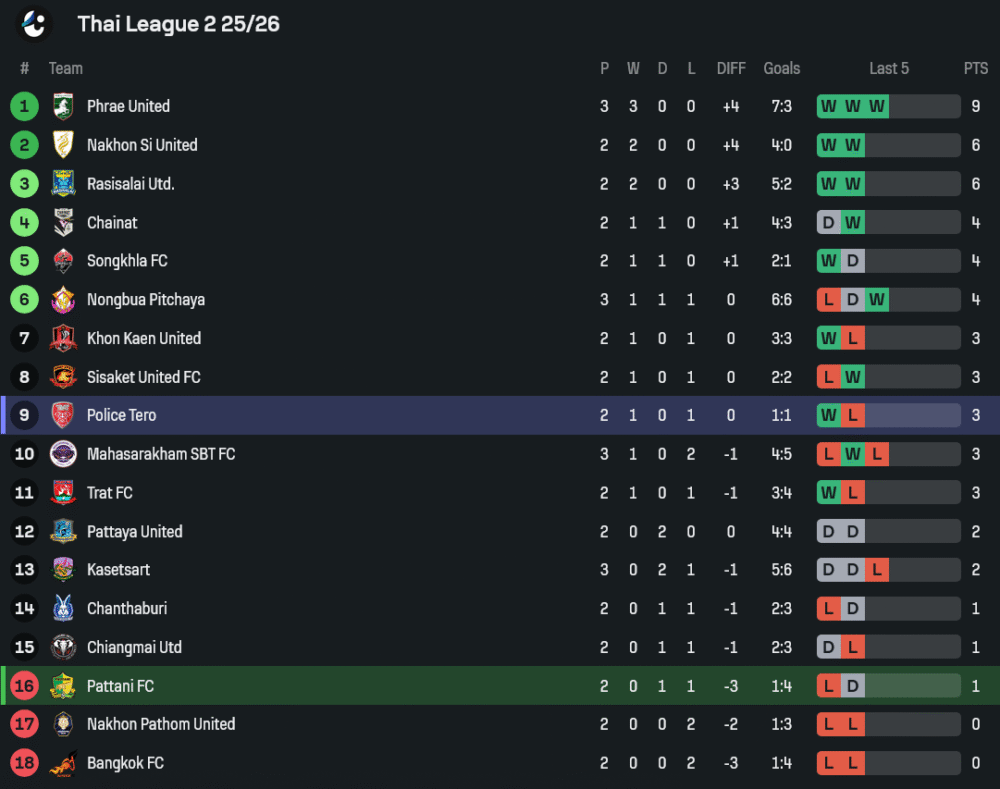Screen dimensions: 1000x789
Task: Click the Chanthaburi rabbit crest icon
Action: pos(63,608)
